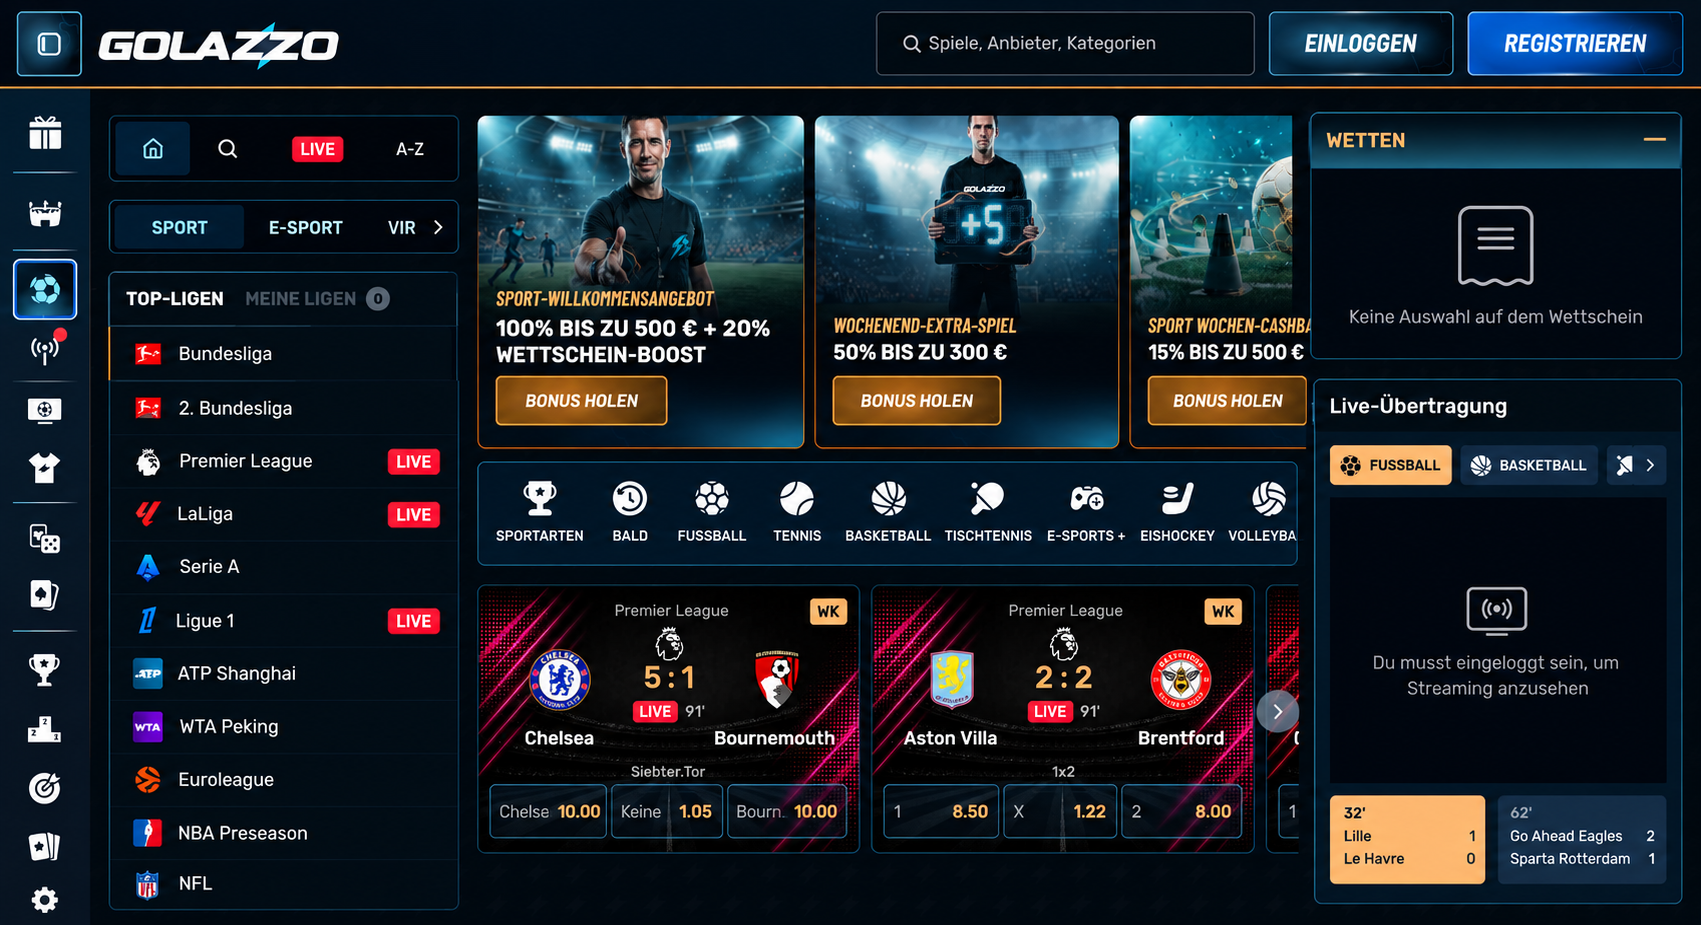Image resolution: width=1701 pixels, height=925 pixels.
Task: Open the search magnifier next to LIVE
Action: click(228, 149)
